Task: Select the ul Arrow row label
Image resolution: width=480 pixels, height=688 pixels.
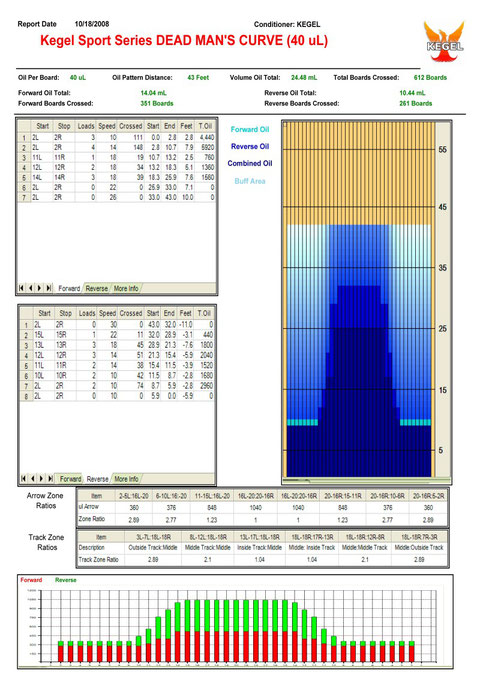Action: click(x=96, y=507)
